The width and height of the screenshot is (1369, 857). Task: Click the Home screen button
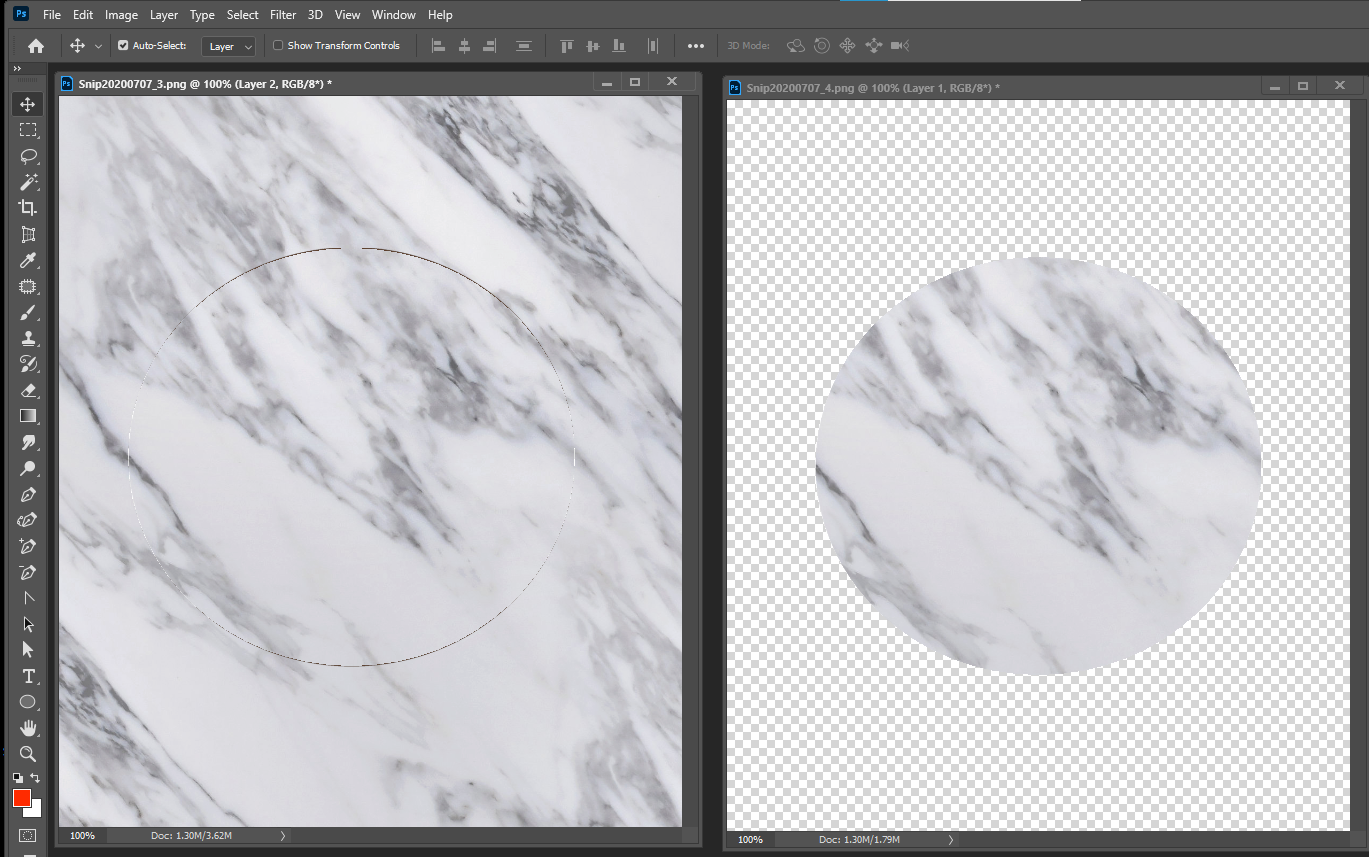coord(35,45)
